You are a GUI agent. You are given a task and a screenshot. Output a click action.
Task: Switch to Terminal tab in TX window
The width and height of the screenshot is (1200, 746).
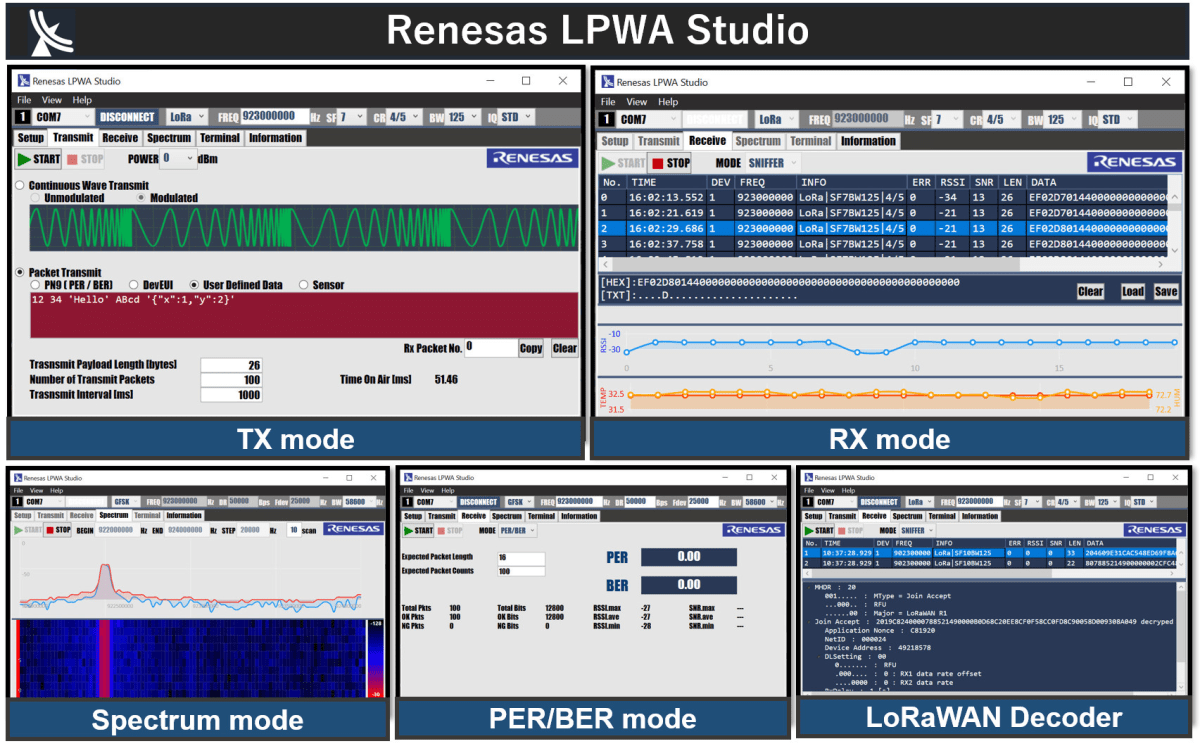(219, 138)
